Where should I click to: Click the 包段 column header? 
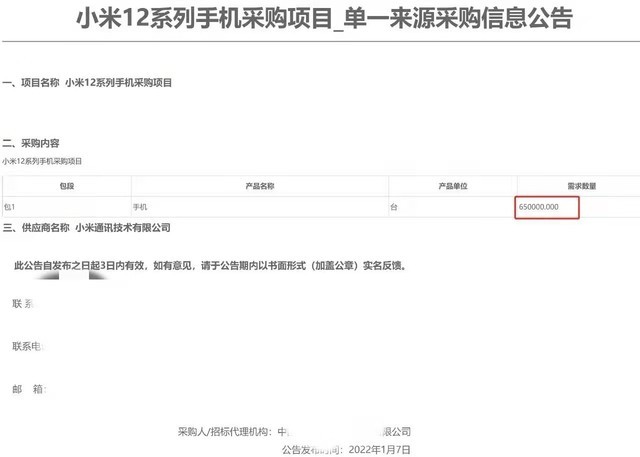click(67, 186)
